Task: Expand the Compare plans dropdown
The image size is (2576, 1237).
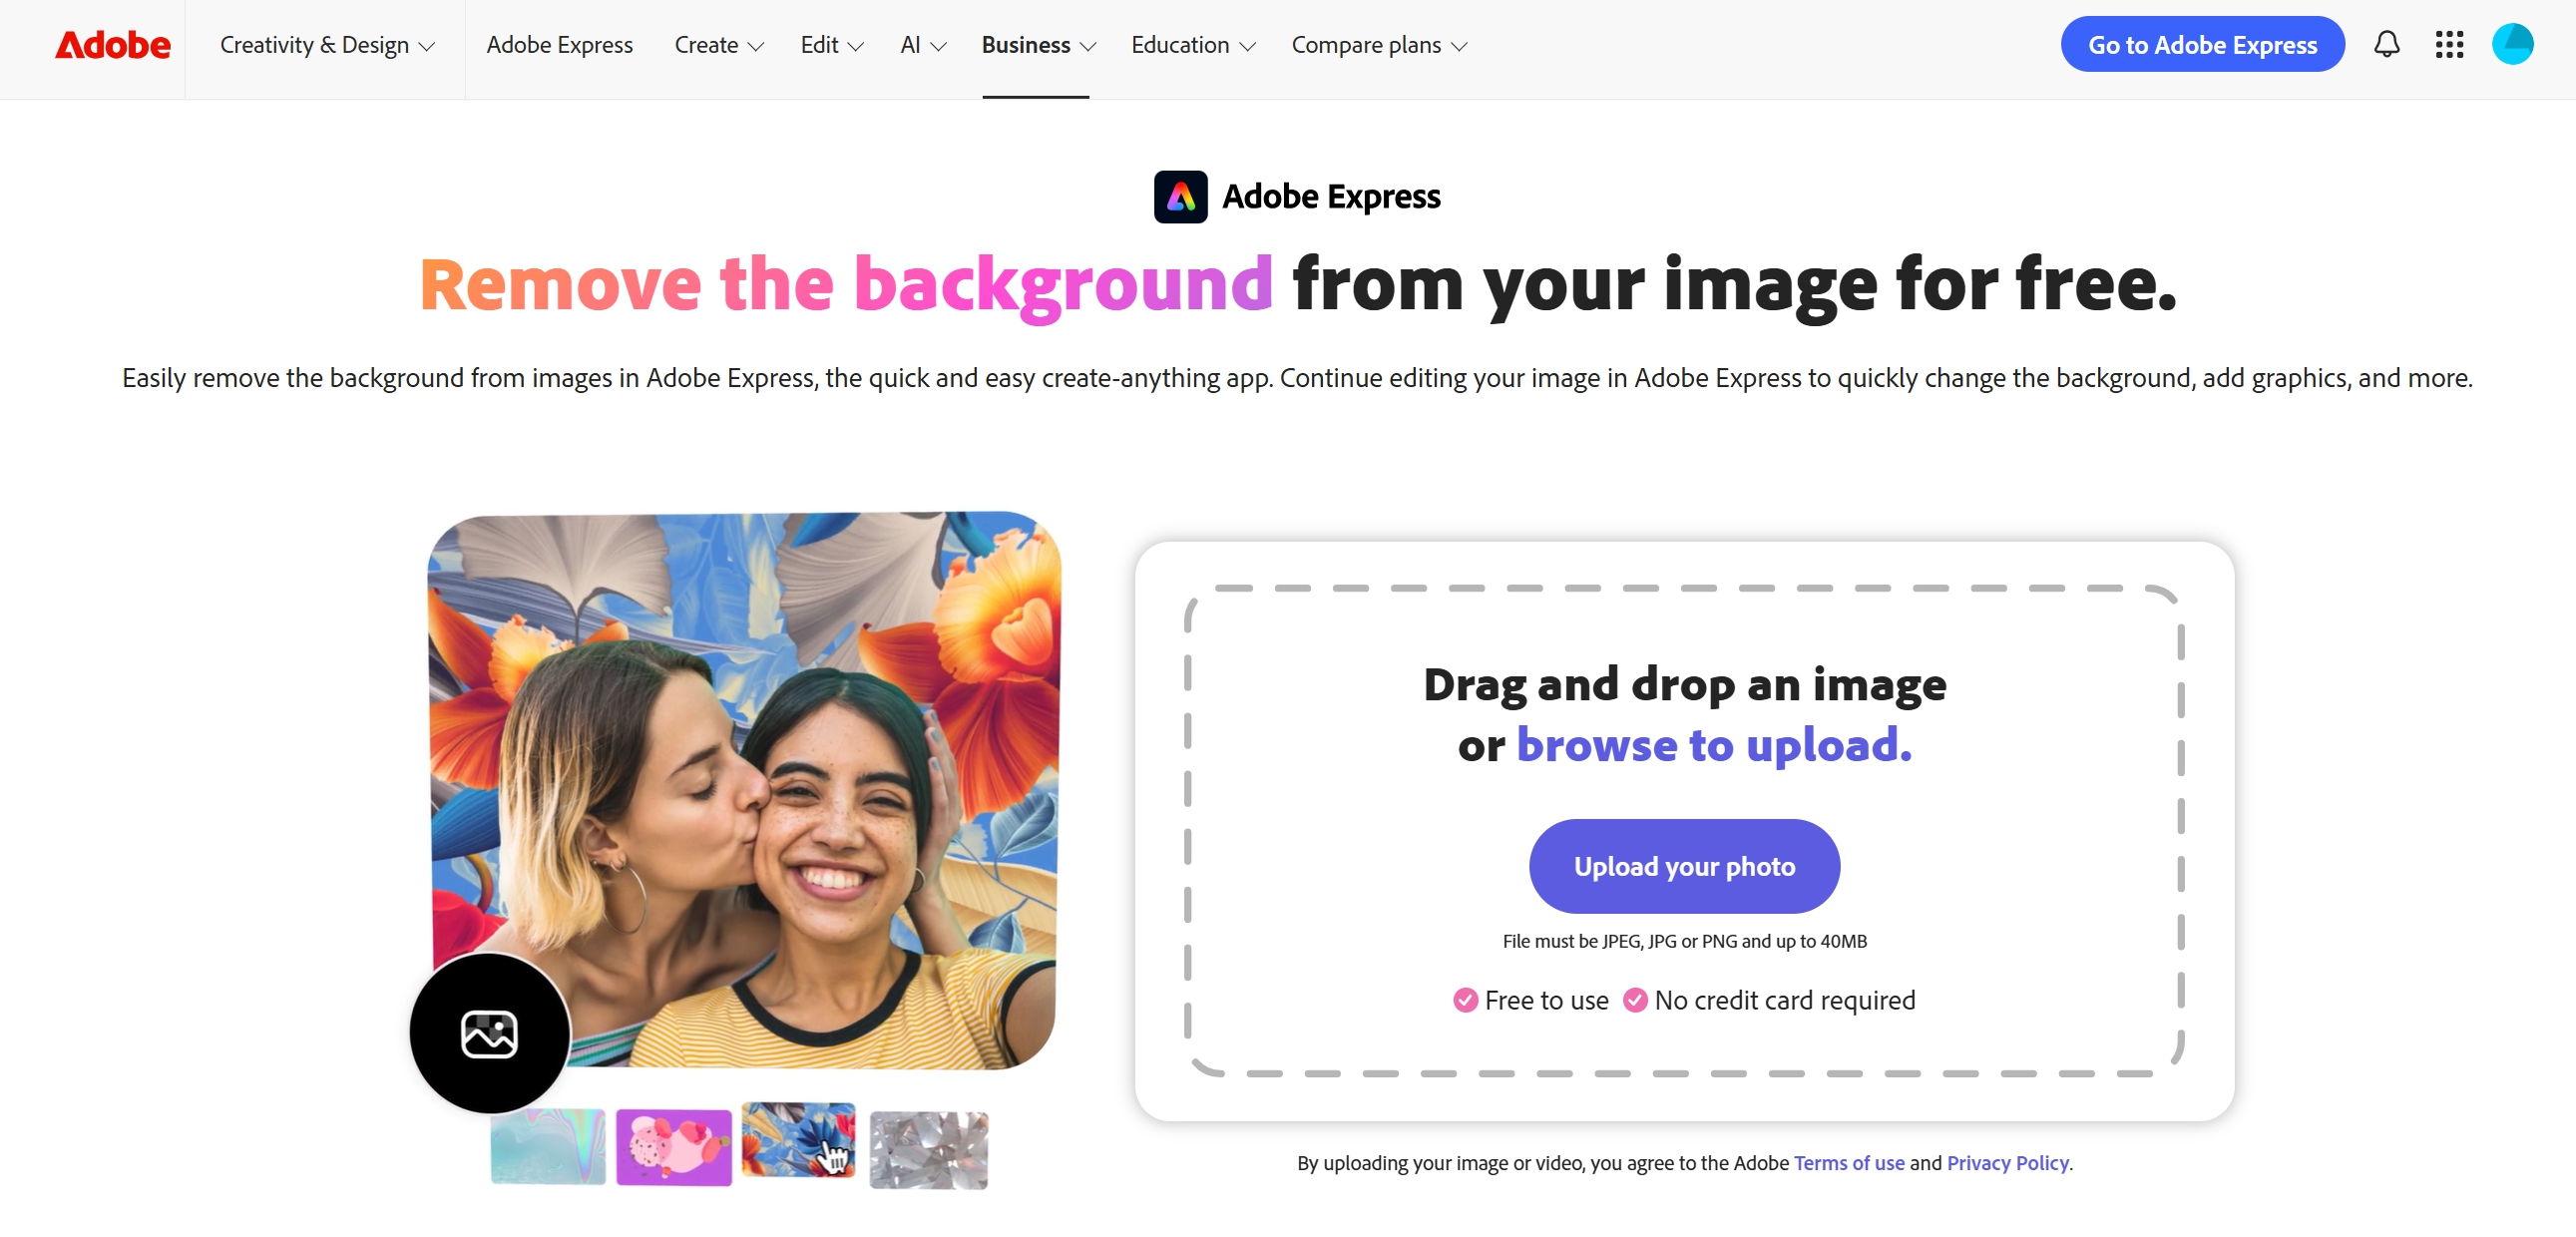Action: (1378, 45)
